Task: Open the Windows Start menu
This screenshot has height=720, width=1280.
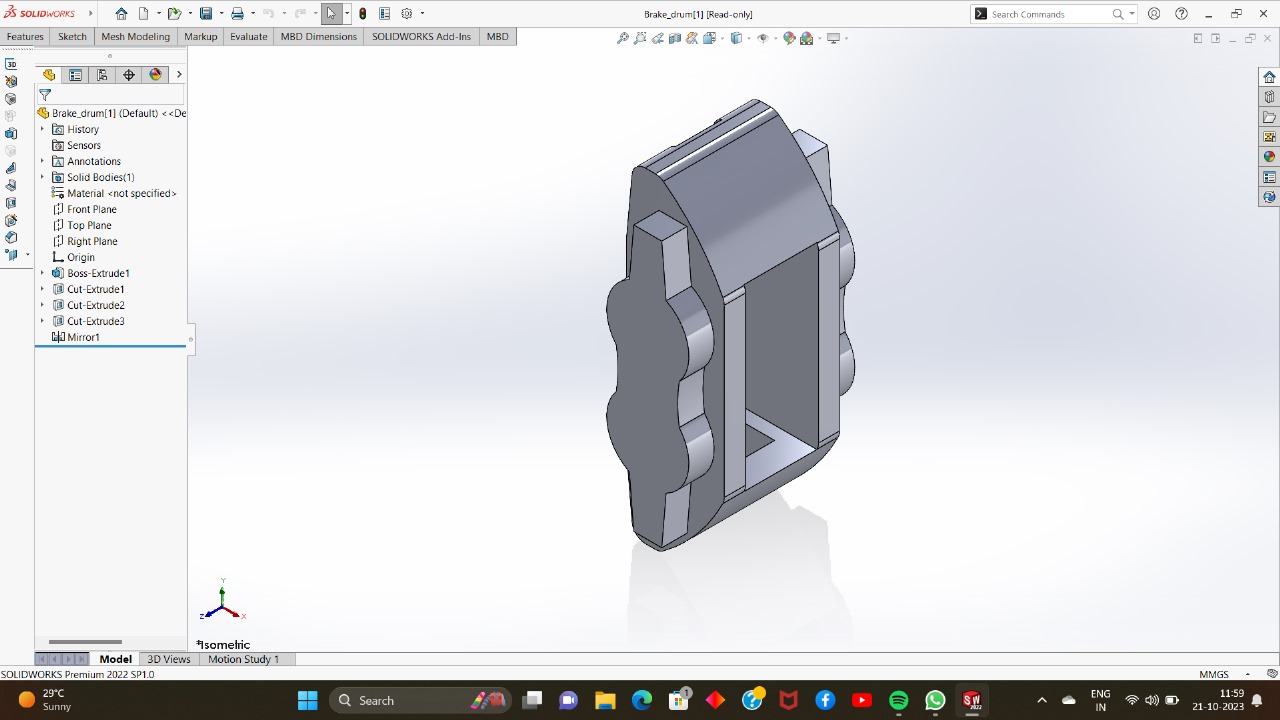Action: click(x=307, y=700)
